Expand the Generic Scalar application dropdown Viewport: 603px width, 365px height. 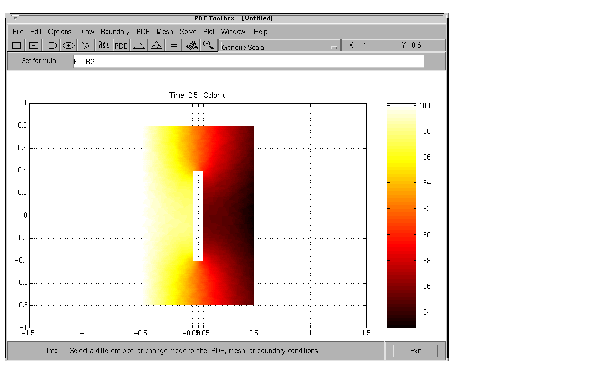coord(280,46)
